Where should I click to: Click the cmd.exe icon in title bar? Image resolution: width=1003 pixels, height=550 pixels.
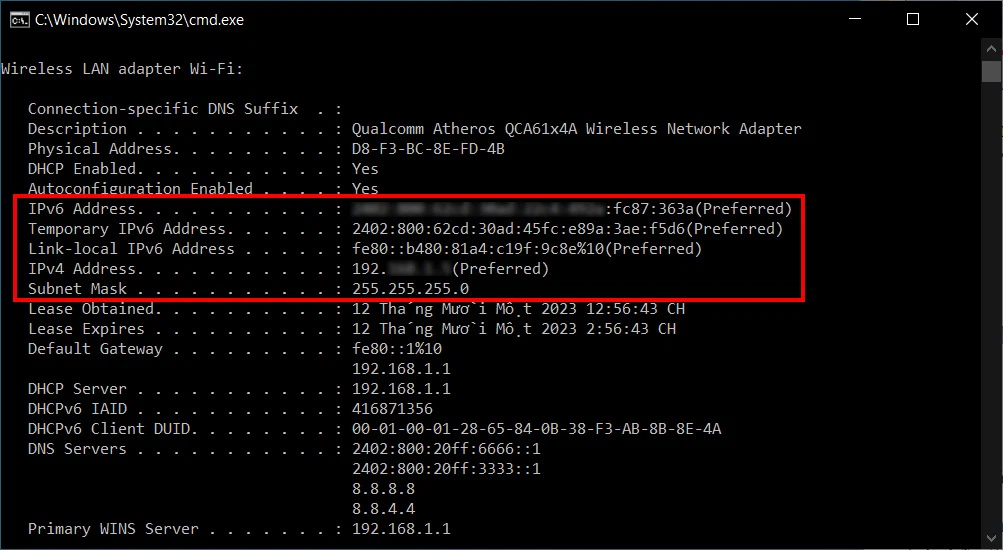(x=19, y=20)
